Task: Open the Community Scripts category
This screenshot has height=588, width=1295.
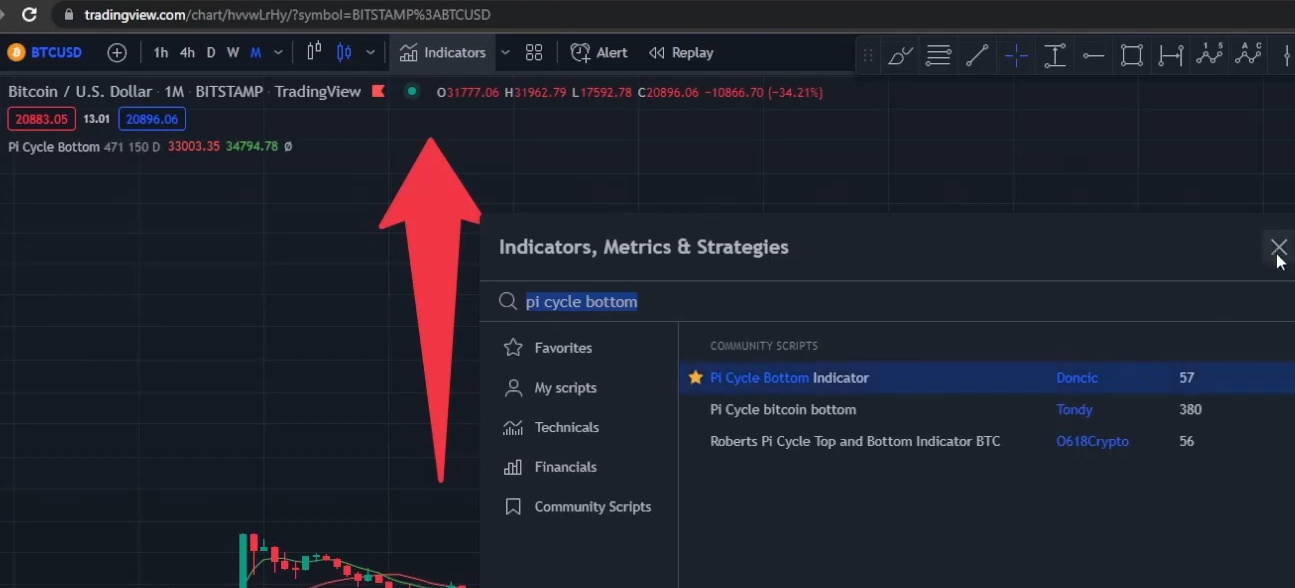Action: (x=578, y=507)
